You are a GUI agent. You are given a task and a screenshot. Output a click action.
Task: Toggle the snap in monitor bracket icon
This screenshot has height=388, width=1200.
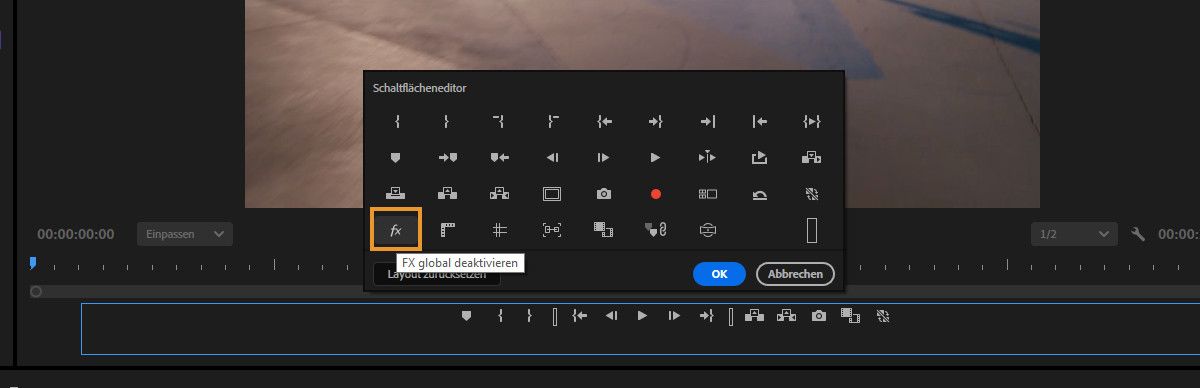[x=552, y=230]
